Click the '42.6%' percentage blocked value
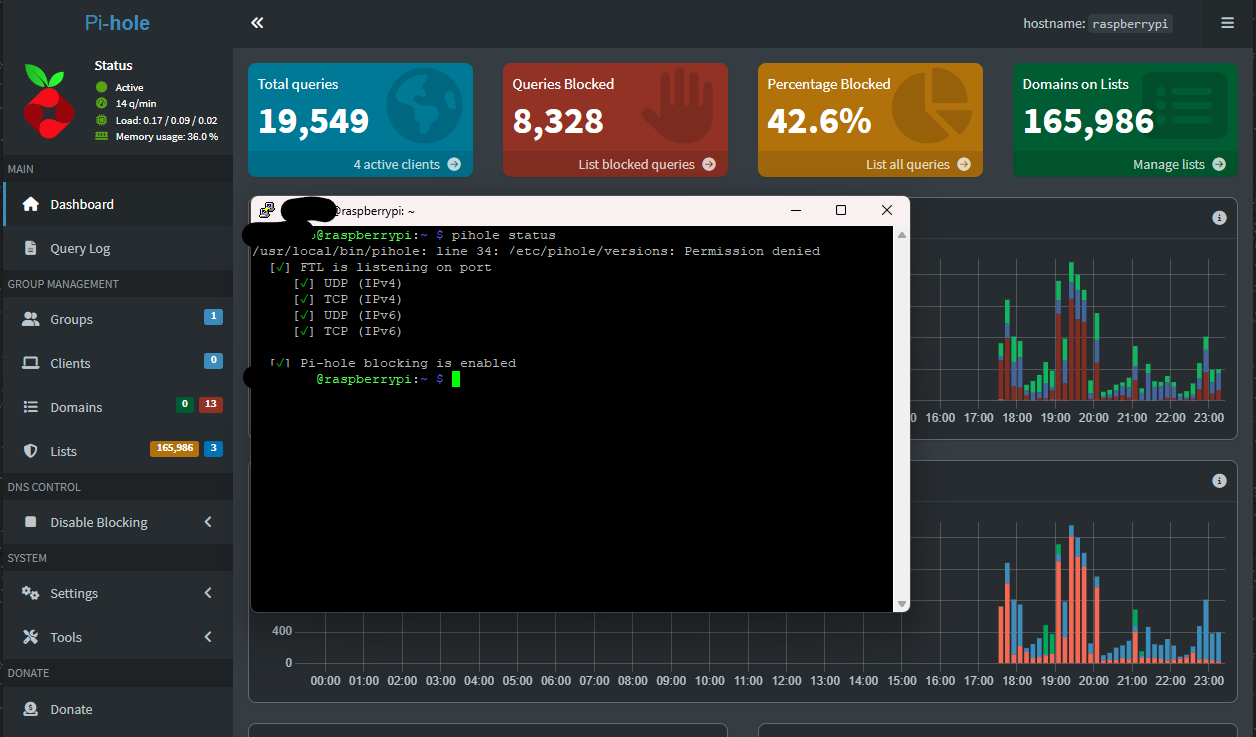This screenshot has height=737, width=1256. pos(819,121)
